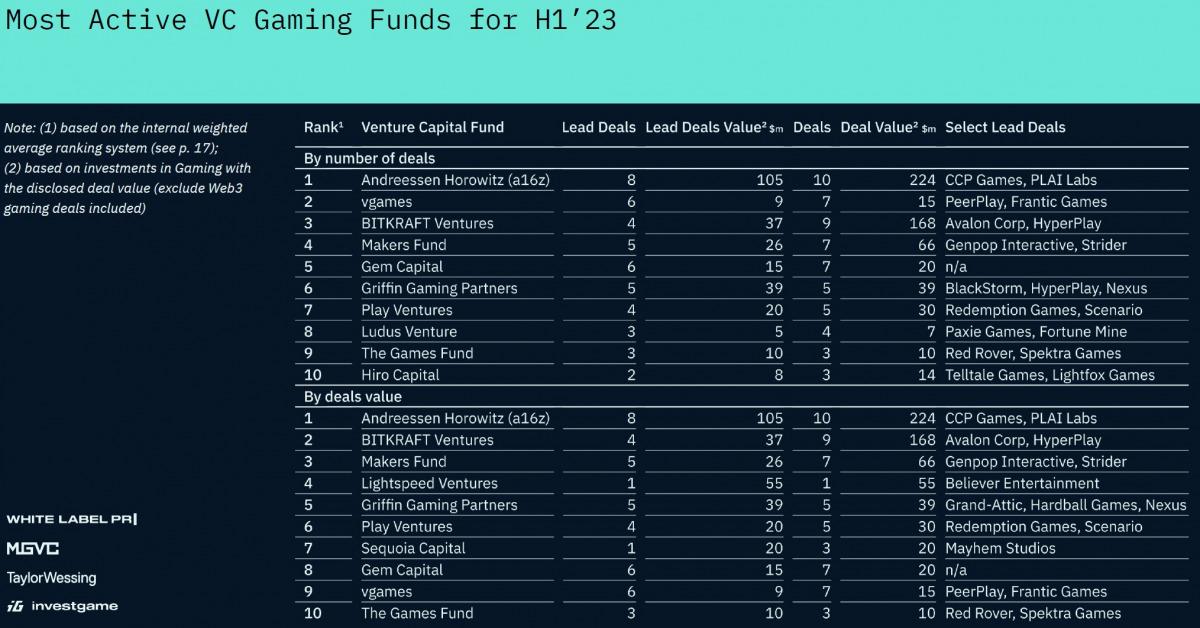Click the MGVC logo
This screenshot has width=1200, height=628.
coord(33,548)
